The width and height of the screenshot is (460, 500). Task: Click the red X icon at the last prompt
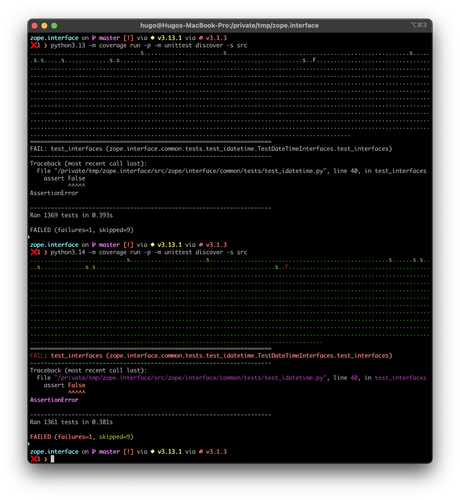[34, 459]
